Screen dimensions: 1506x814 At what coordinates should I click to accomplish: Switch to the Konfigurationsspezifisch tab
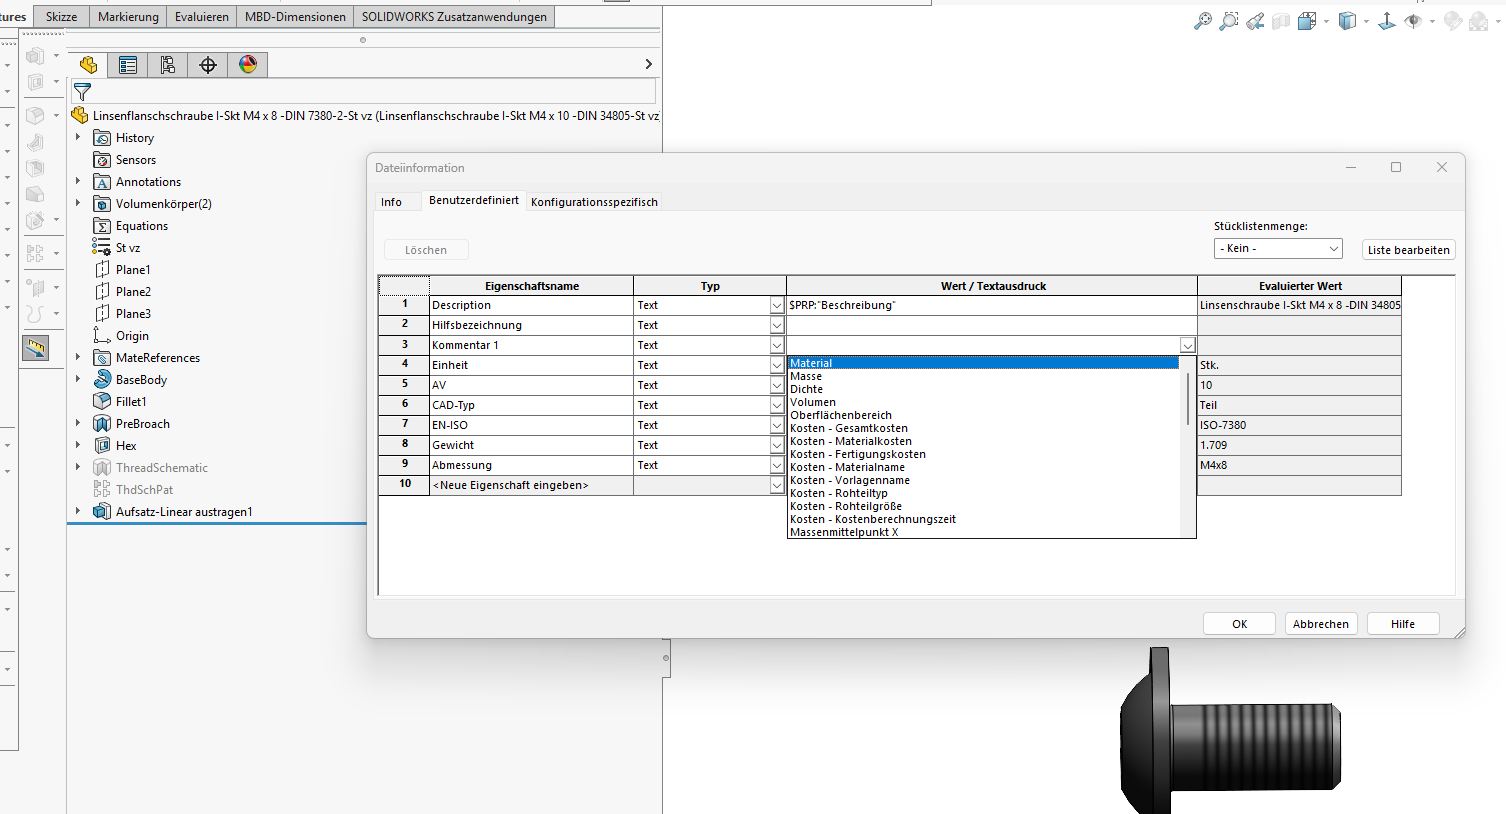point(594,202)
